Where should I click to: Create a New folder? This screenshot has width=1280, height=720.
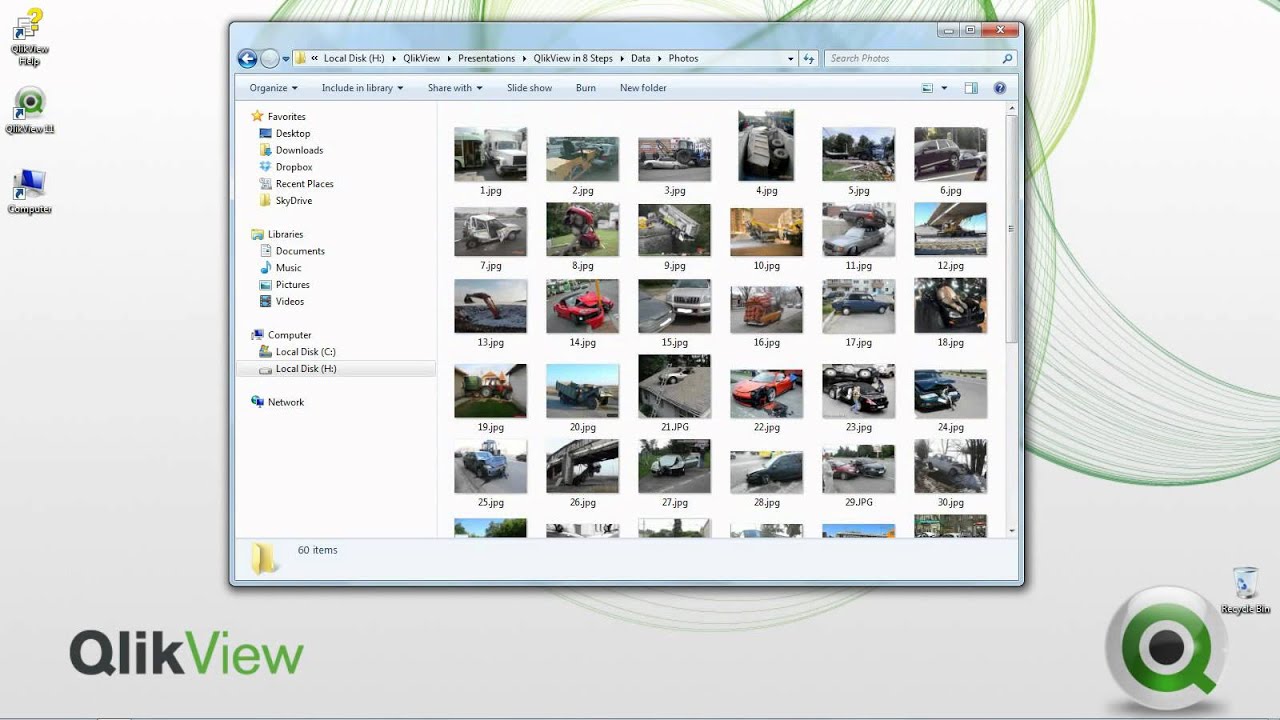pyautogui.click(x=643, y=88)
